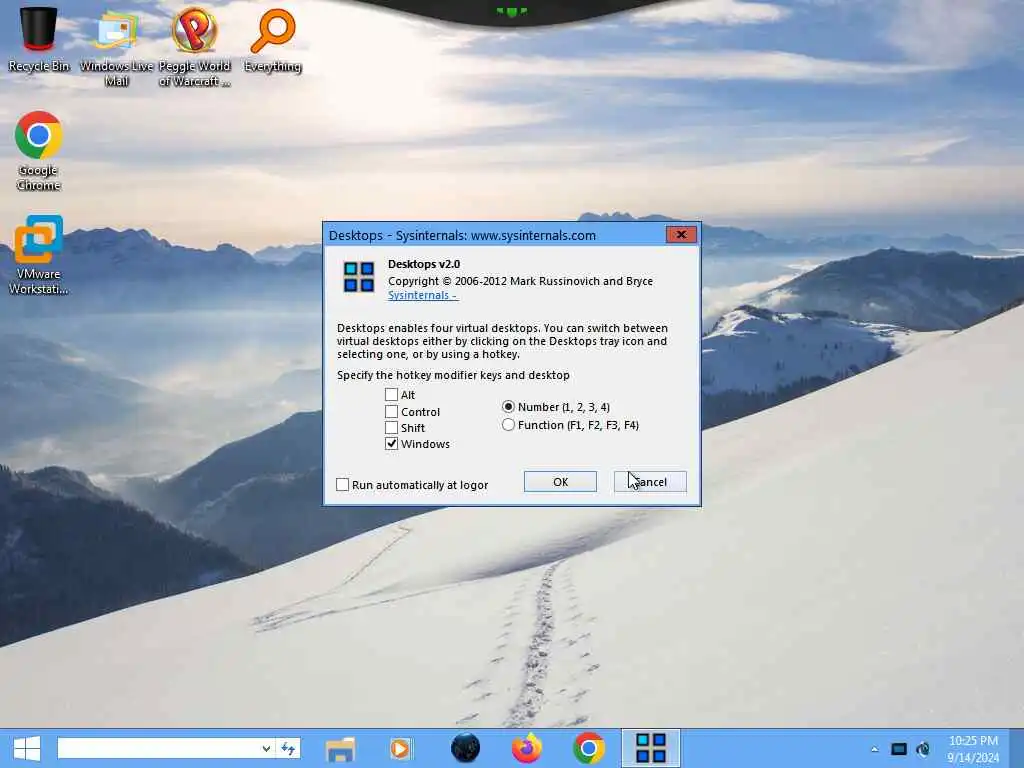Click the "Desktops v2.0" heading text
Screen dimensions: 1024x768
424,264
